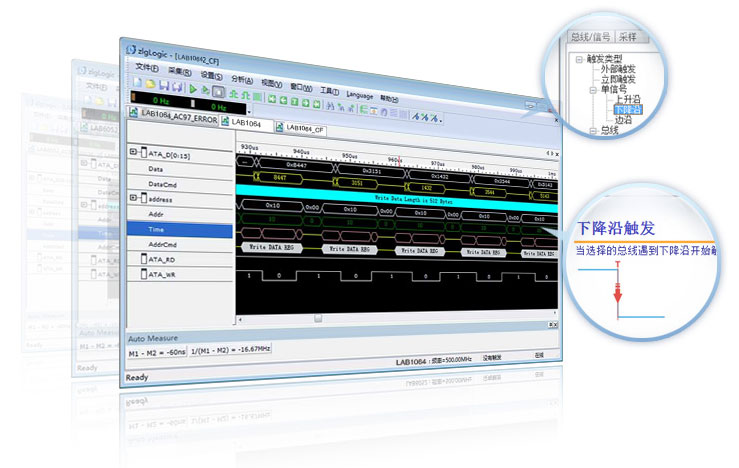Viewport: 739px width, 468px height.
Task: Select 立即触发 trigger type
Action: (x=618, y=79)
